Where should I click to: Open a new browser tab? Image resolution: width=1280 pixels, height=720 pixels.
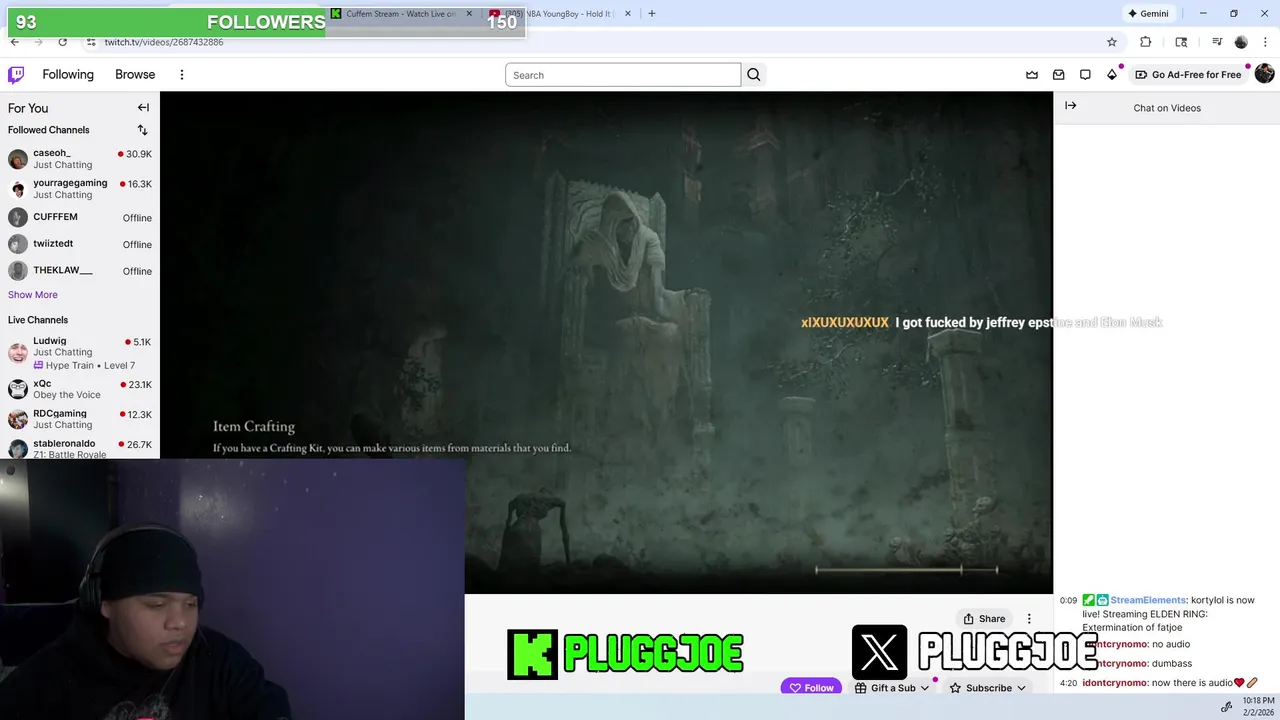pyautogui.click(x=652, y=14)
